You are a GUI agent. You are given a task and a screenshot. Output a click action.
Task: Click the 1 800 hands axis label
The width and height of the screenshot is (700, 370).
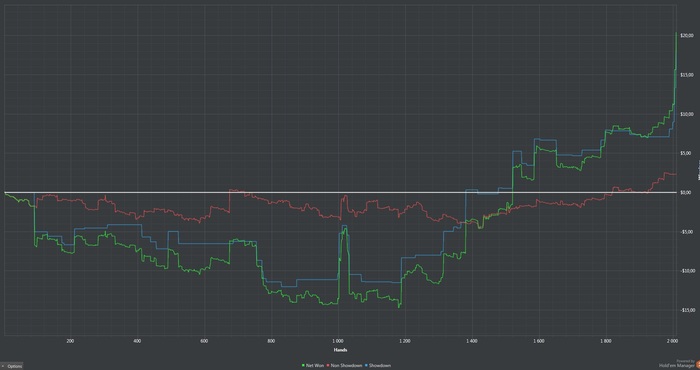606,341
